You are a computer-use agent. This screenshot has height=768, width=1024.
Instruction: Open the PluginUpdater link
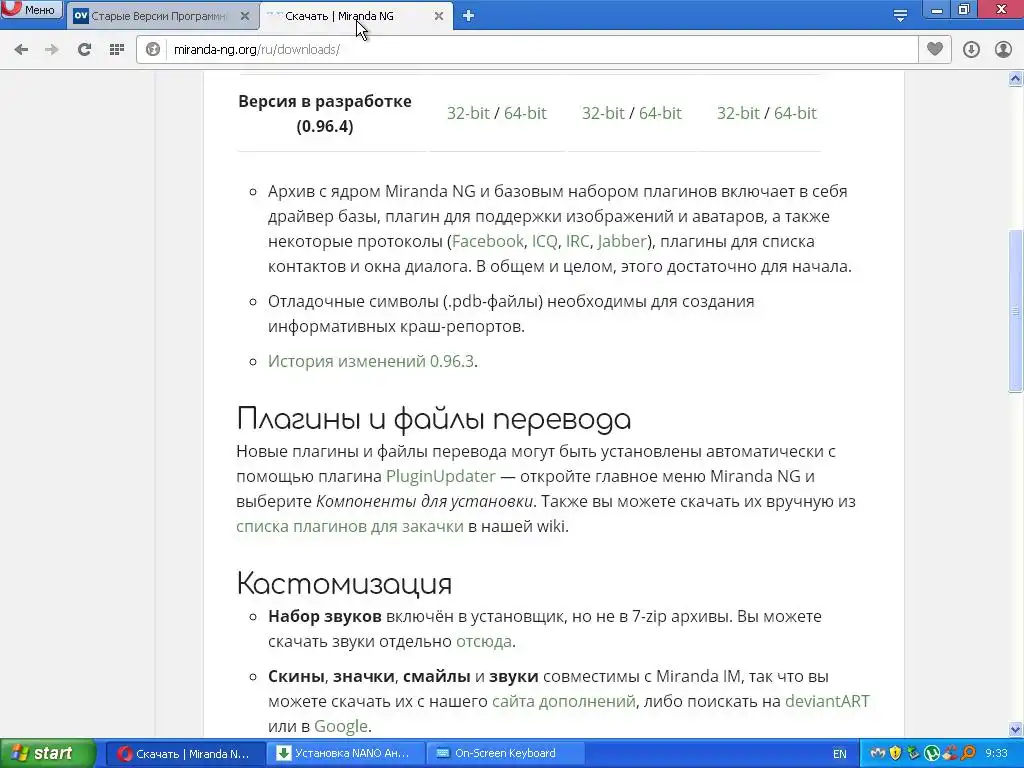tap(441, 476)
